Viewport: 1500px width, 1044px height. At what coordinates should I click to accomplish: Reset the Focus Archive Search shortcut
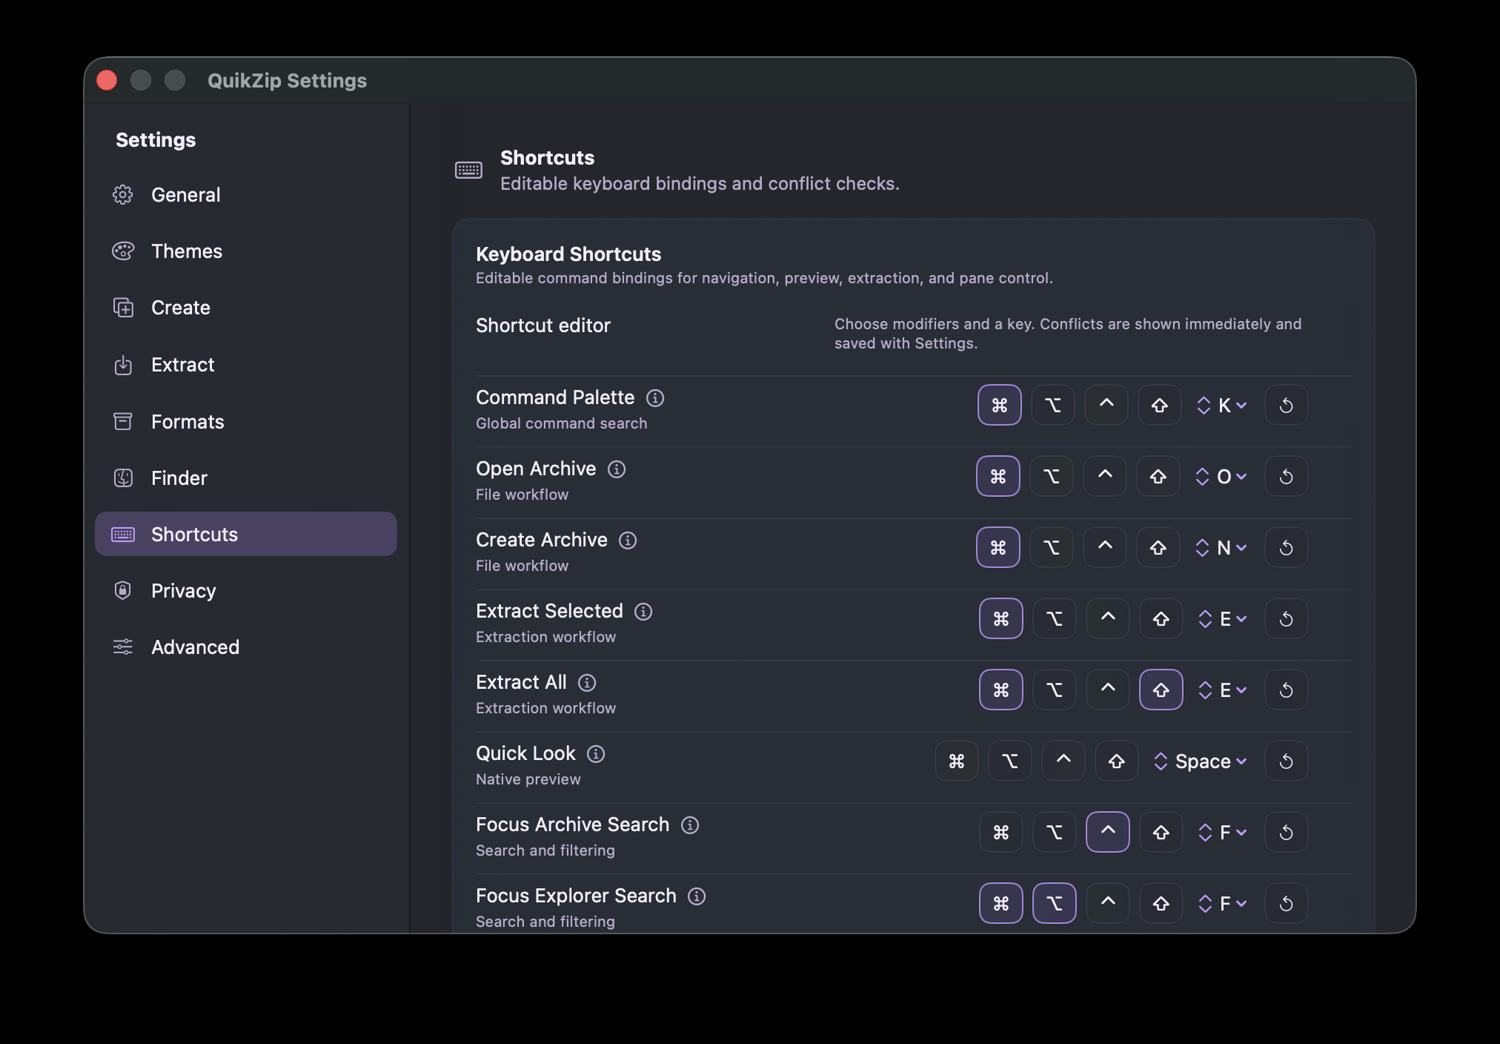1286,832
